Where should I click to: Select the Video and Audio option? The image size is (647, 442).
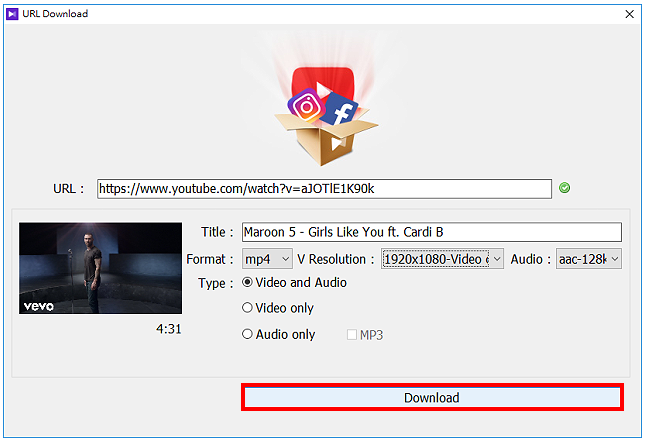(x=295, y=282)
